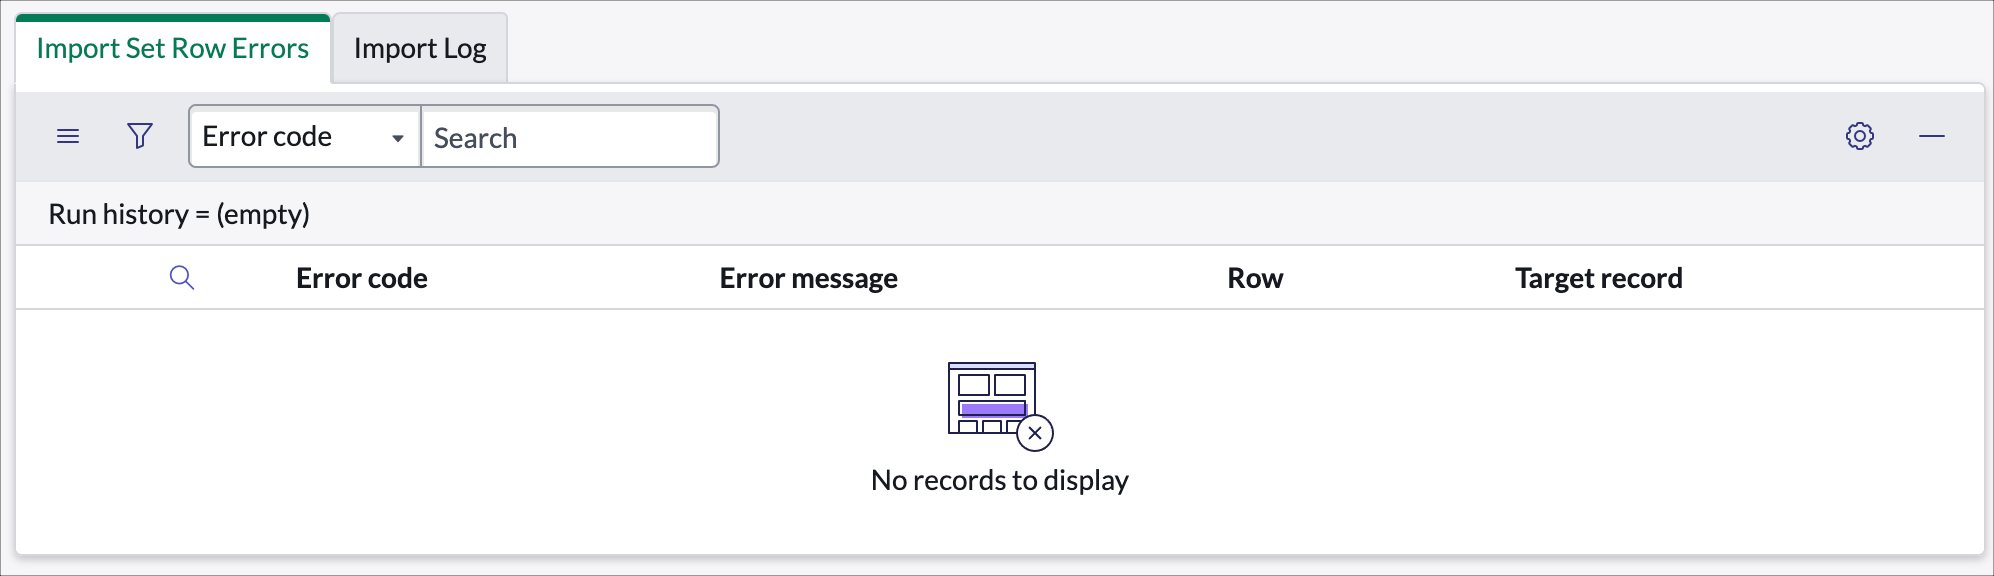The height and width of the screenshot is (576, 1994).
Task: Click inside the Search input field
Action: (570, 137)
